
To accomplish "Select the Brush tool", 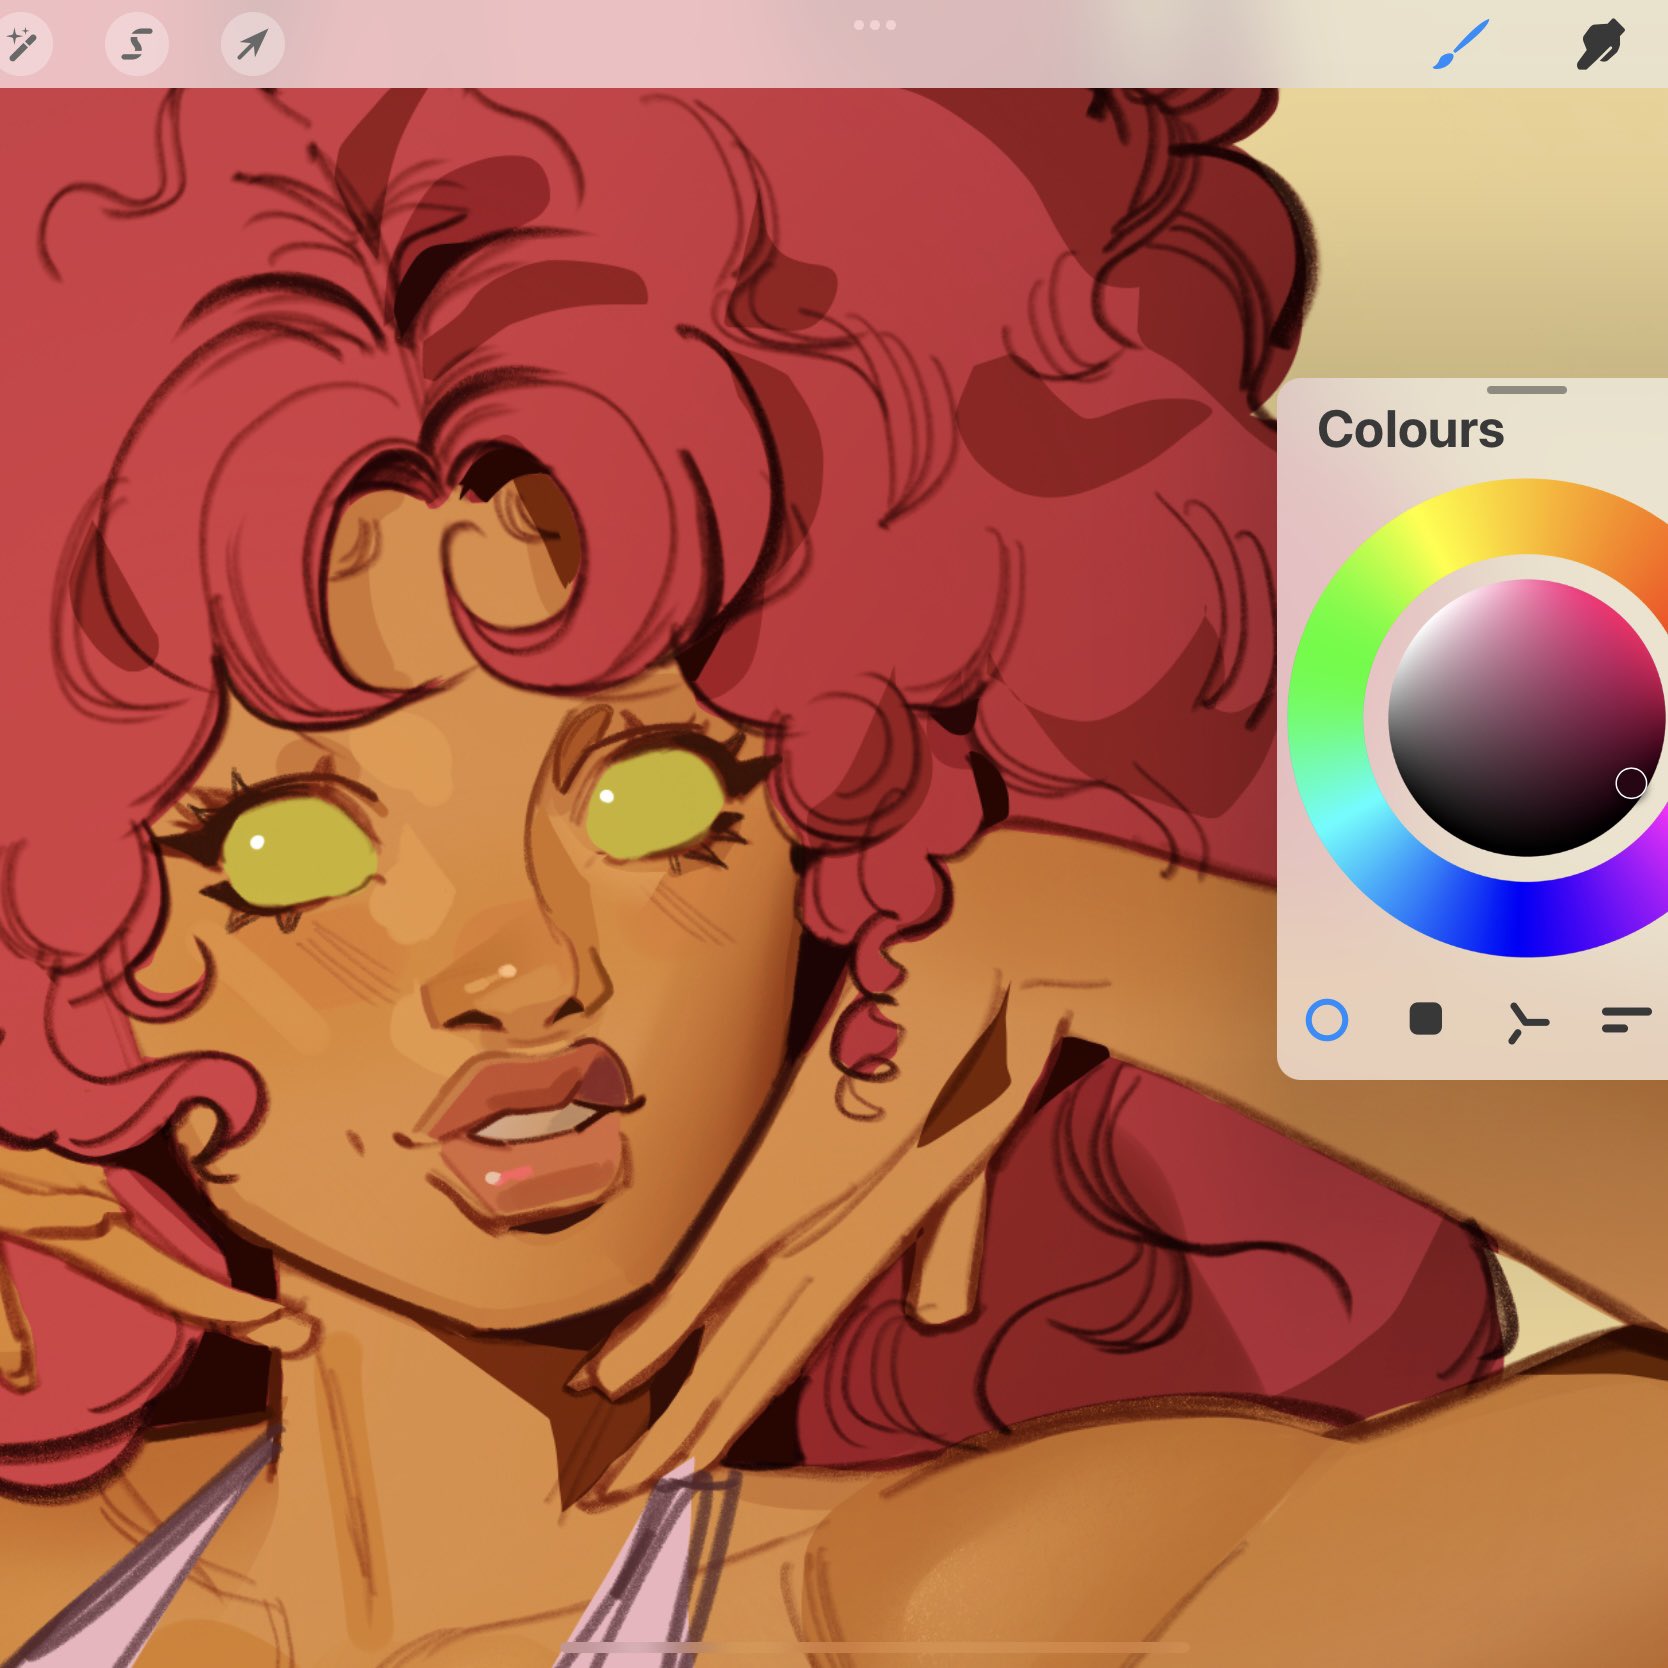I will (1461, 46).
